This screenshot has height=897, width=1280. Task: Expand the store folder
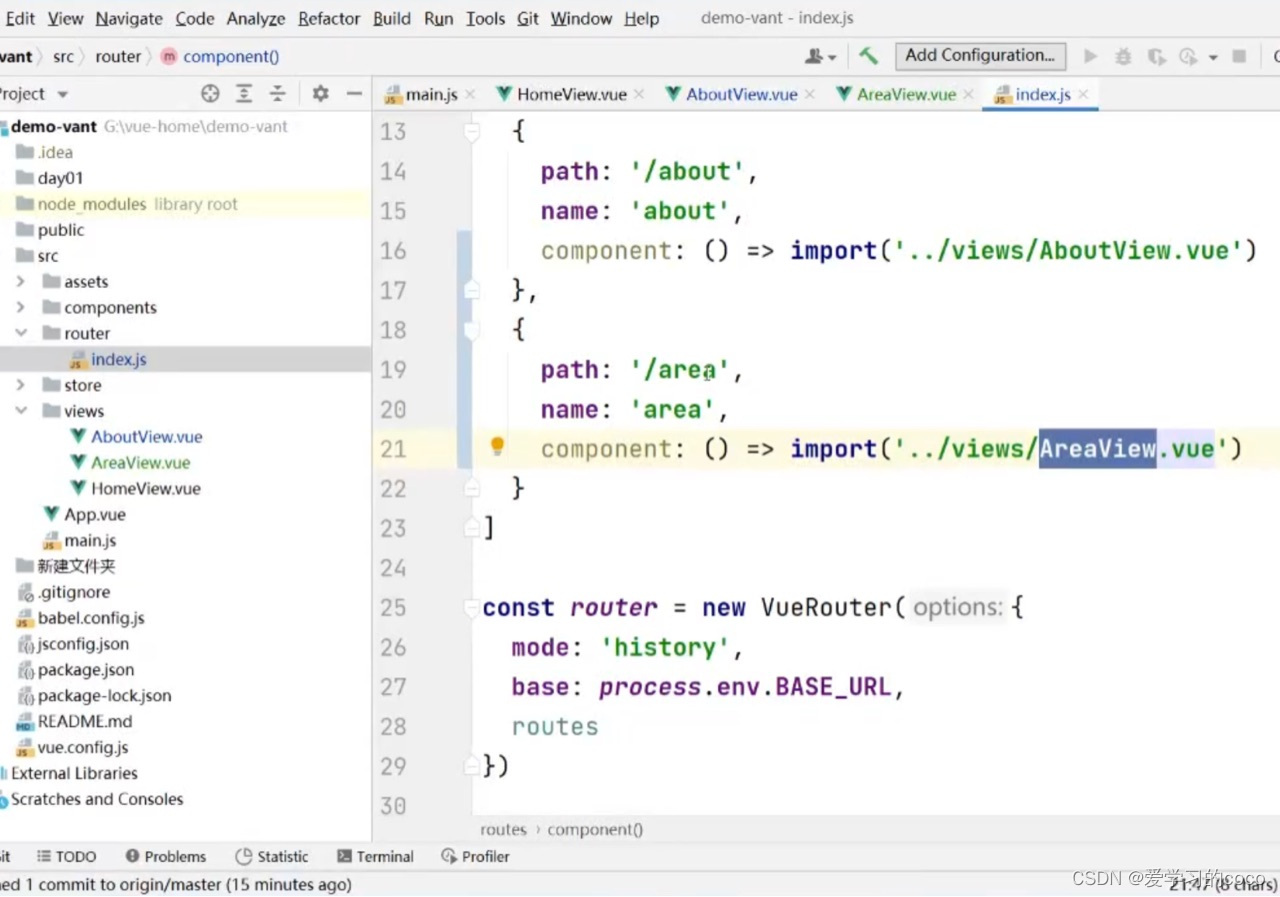tap(21, 385)
